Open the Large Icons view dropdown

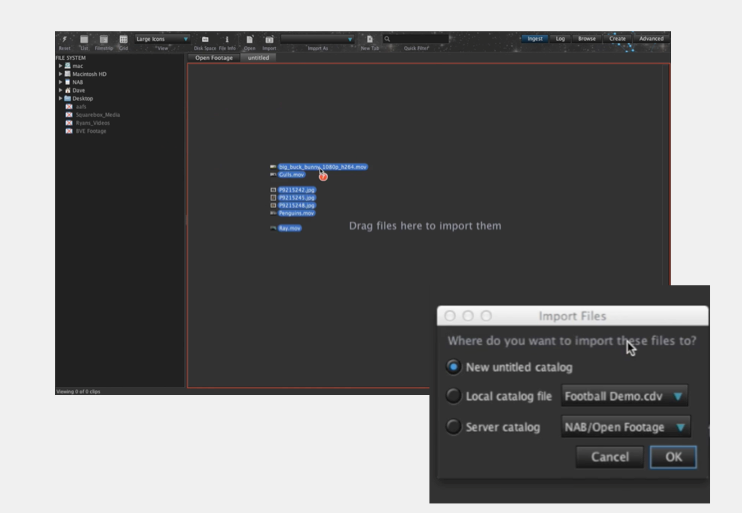[x=162, y=39]
